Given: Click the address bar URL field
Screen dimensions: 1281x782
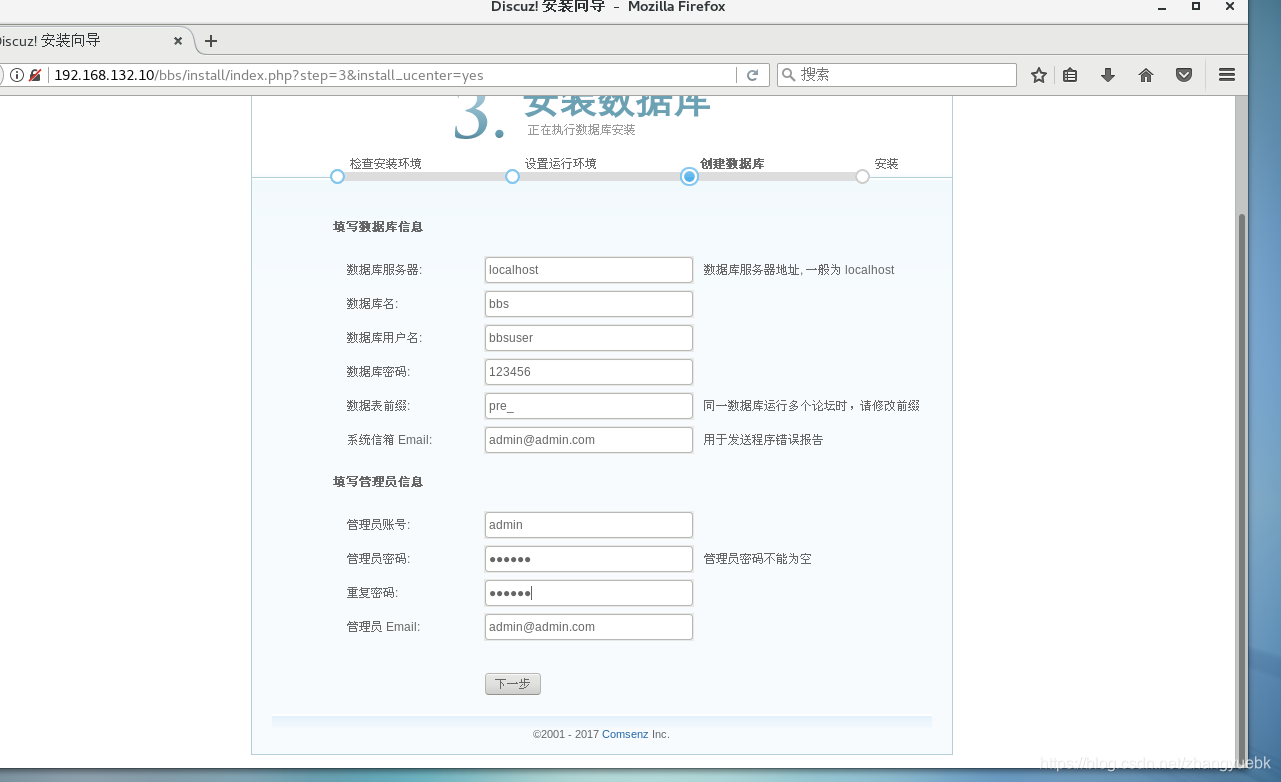Looking at the screenshot, I should point(392,75).
